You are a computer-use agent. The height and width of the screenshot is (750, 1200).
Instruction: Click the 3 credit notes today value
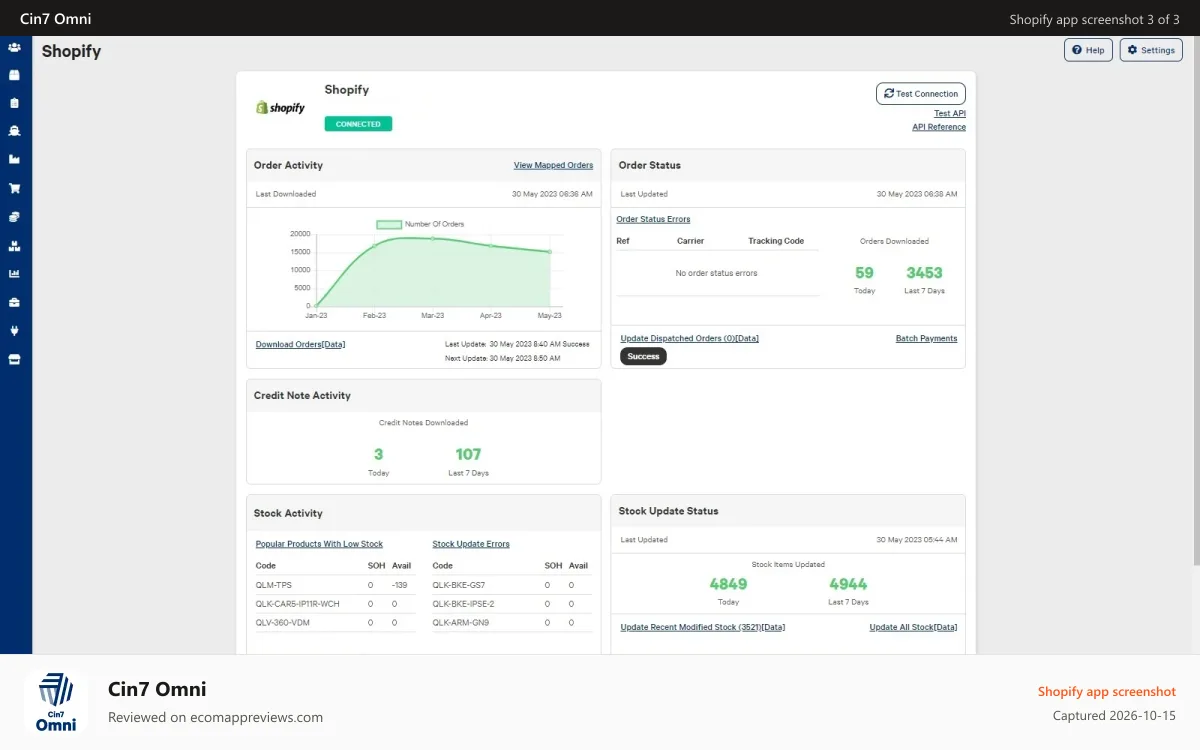tap(378, 454)
